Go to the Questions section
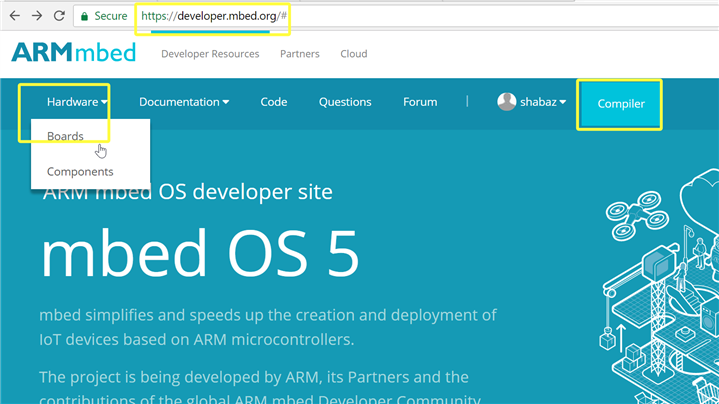 click(345, 102)
